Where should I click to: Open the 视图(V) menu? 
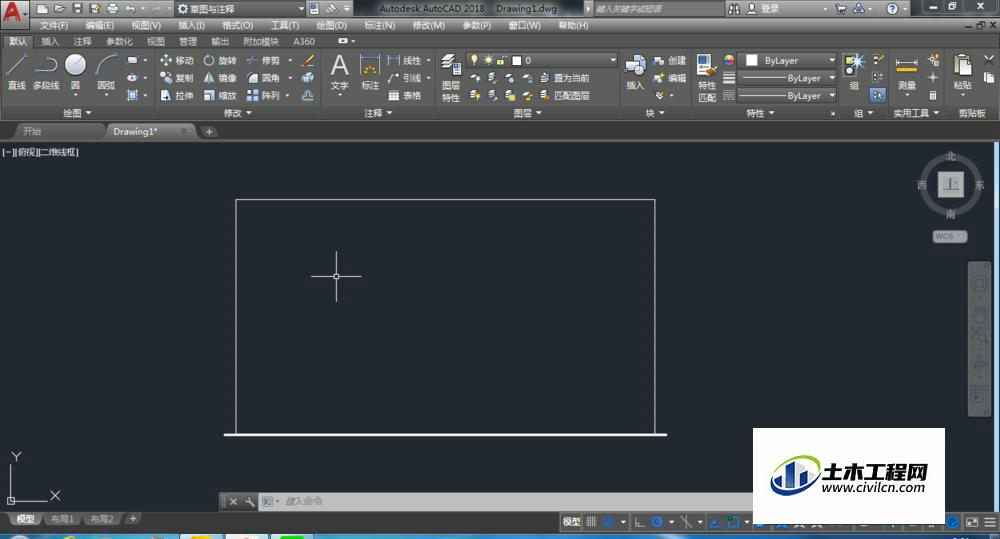[146, 26]
